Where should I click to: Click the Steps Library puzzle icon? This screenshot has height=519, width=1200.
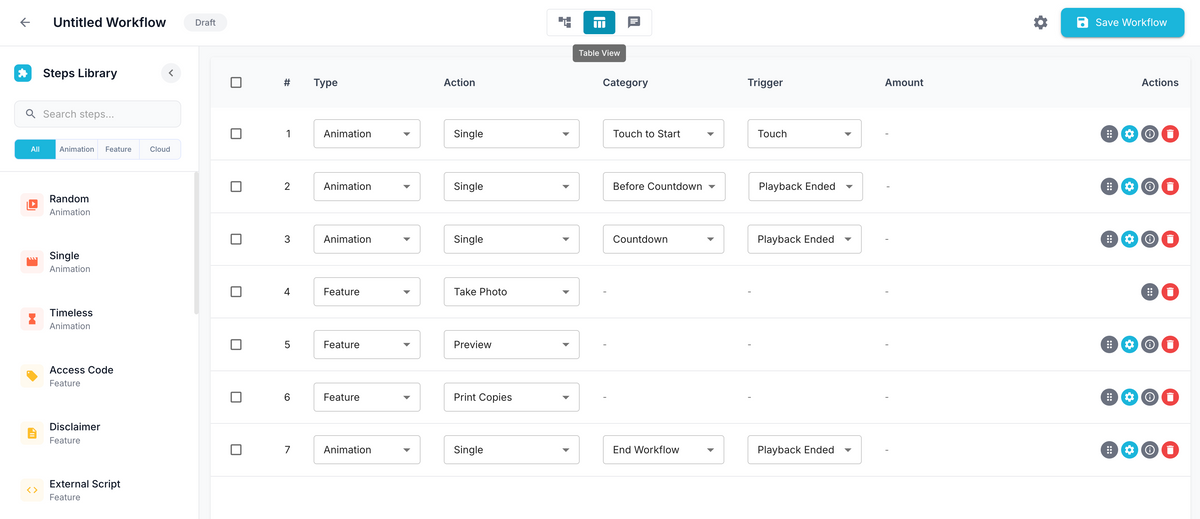(23, 73)
